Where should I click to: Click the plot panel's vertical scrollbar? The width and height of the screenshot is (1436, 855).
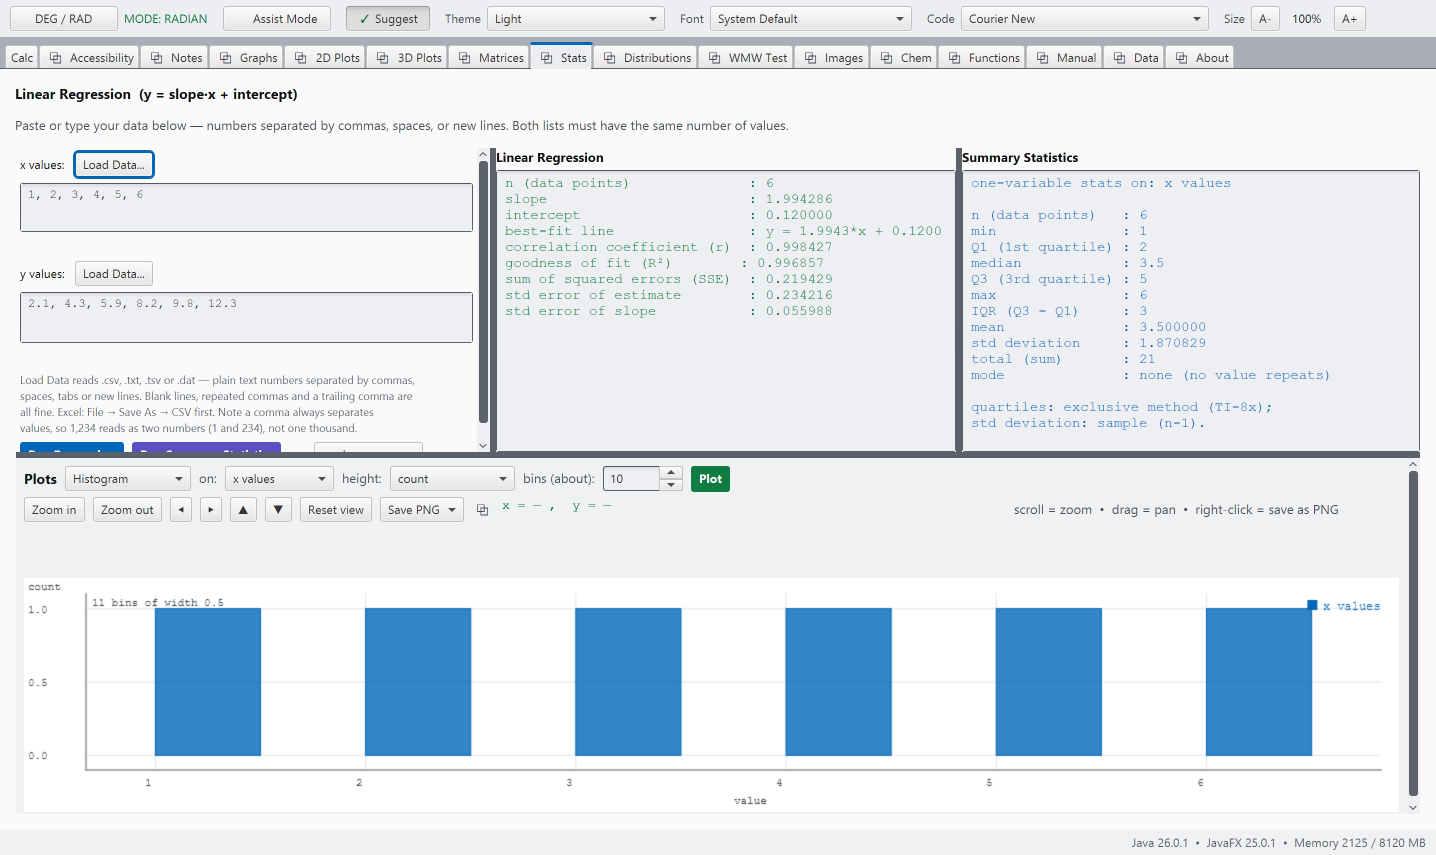pos(1413,632)
